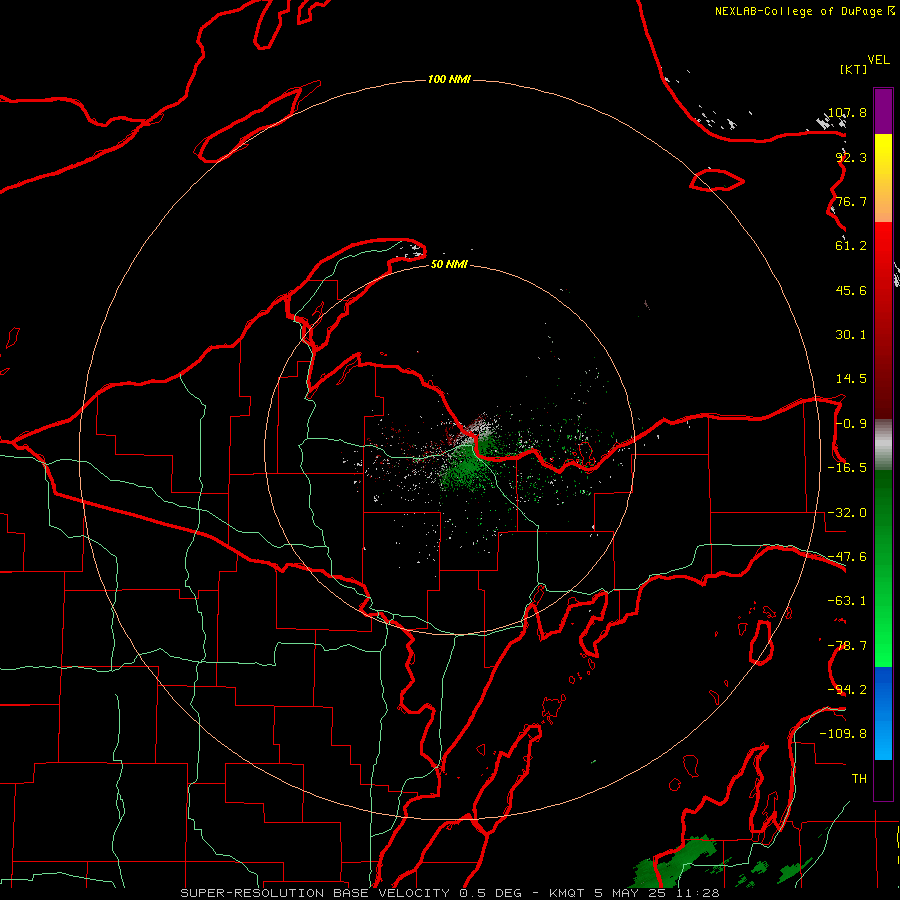This screenshot has height=900, width=900.
Task: Click the -32.0 value on velocity scale
Action: [x=847, y=513]
